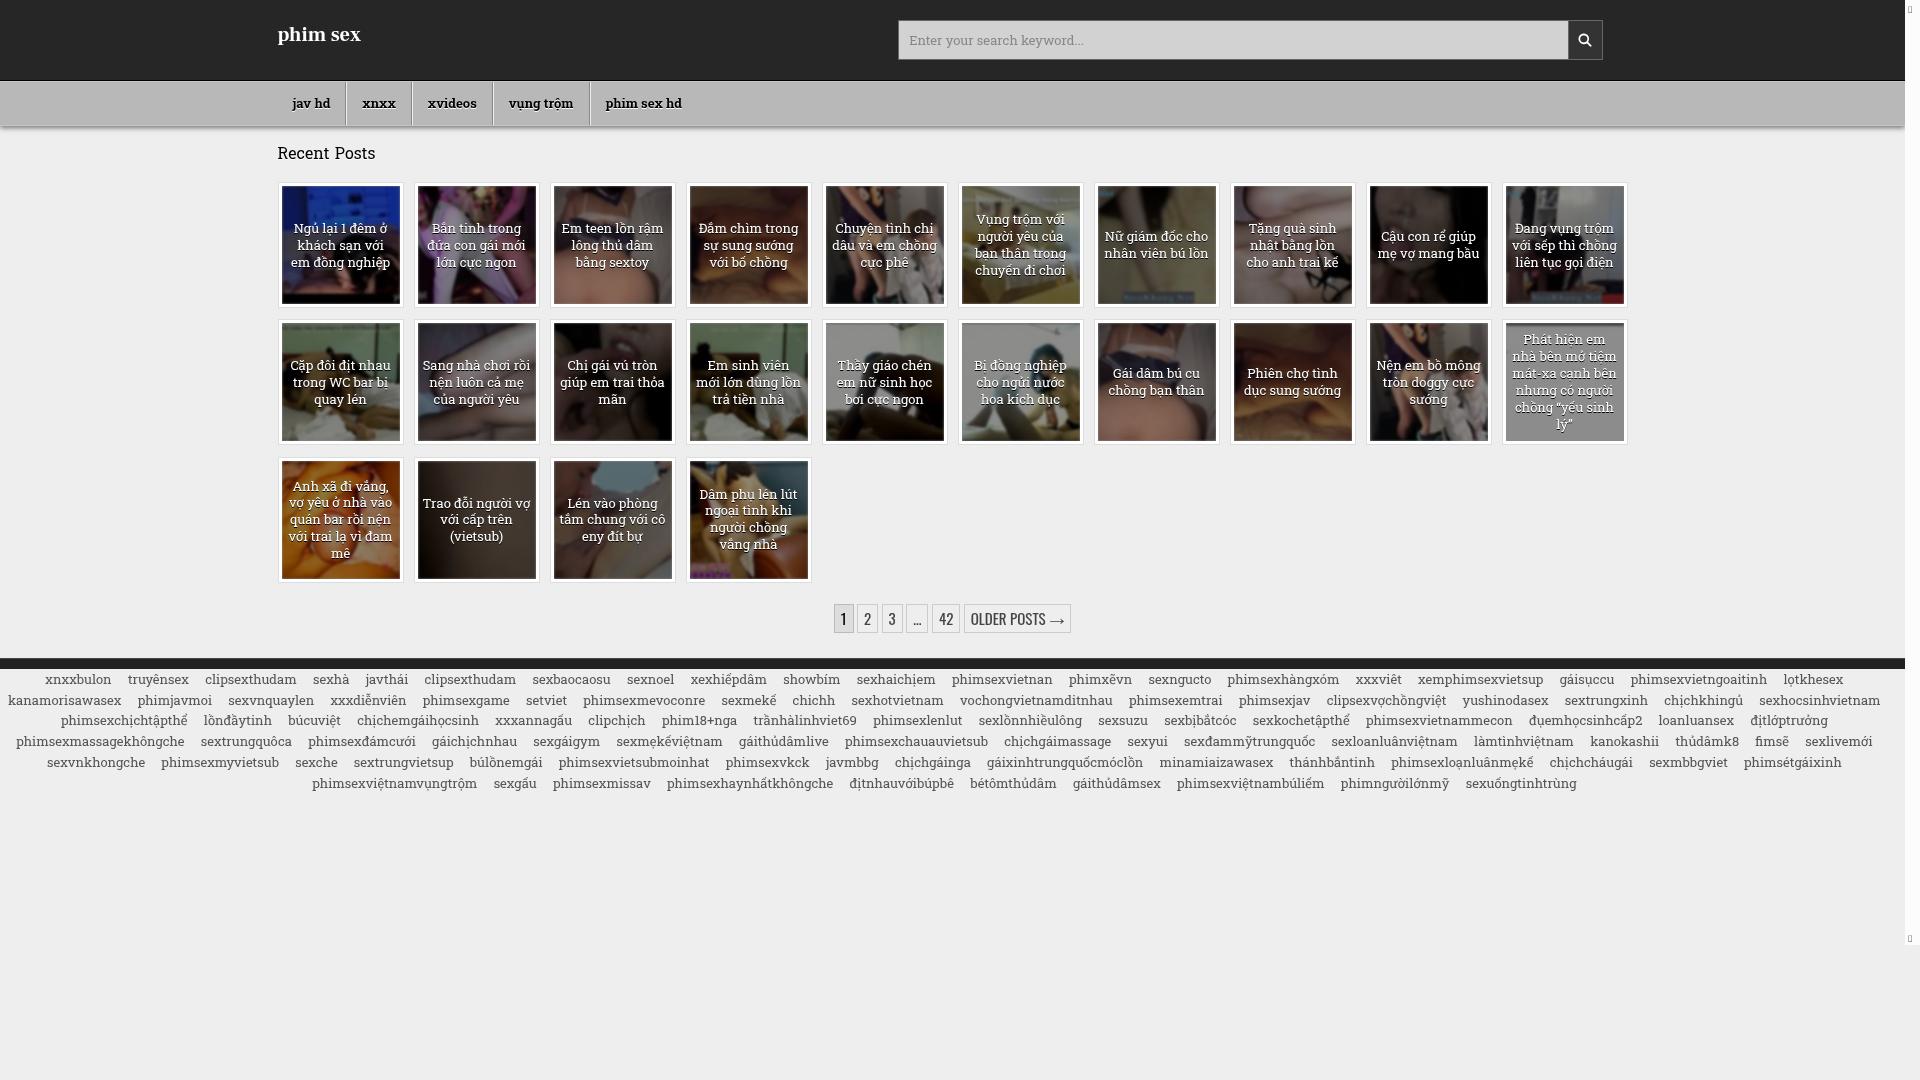Select the xnxx navigation item
Image resolution: width=1920 pixels, height=1080 pixels.
coord(379,103)
